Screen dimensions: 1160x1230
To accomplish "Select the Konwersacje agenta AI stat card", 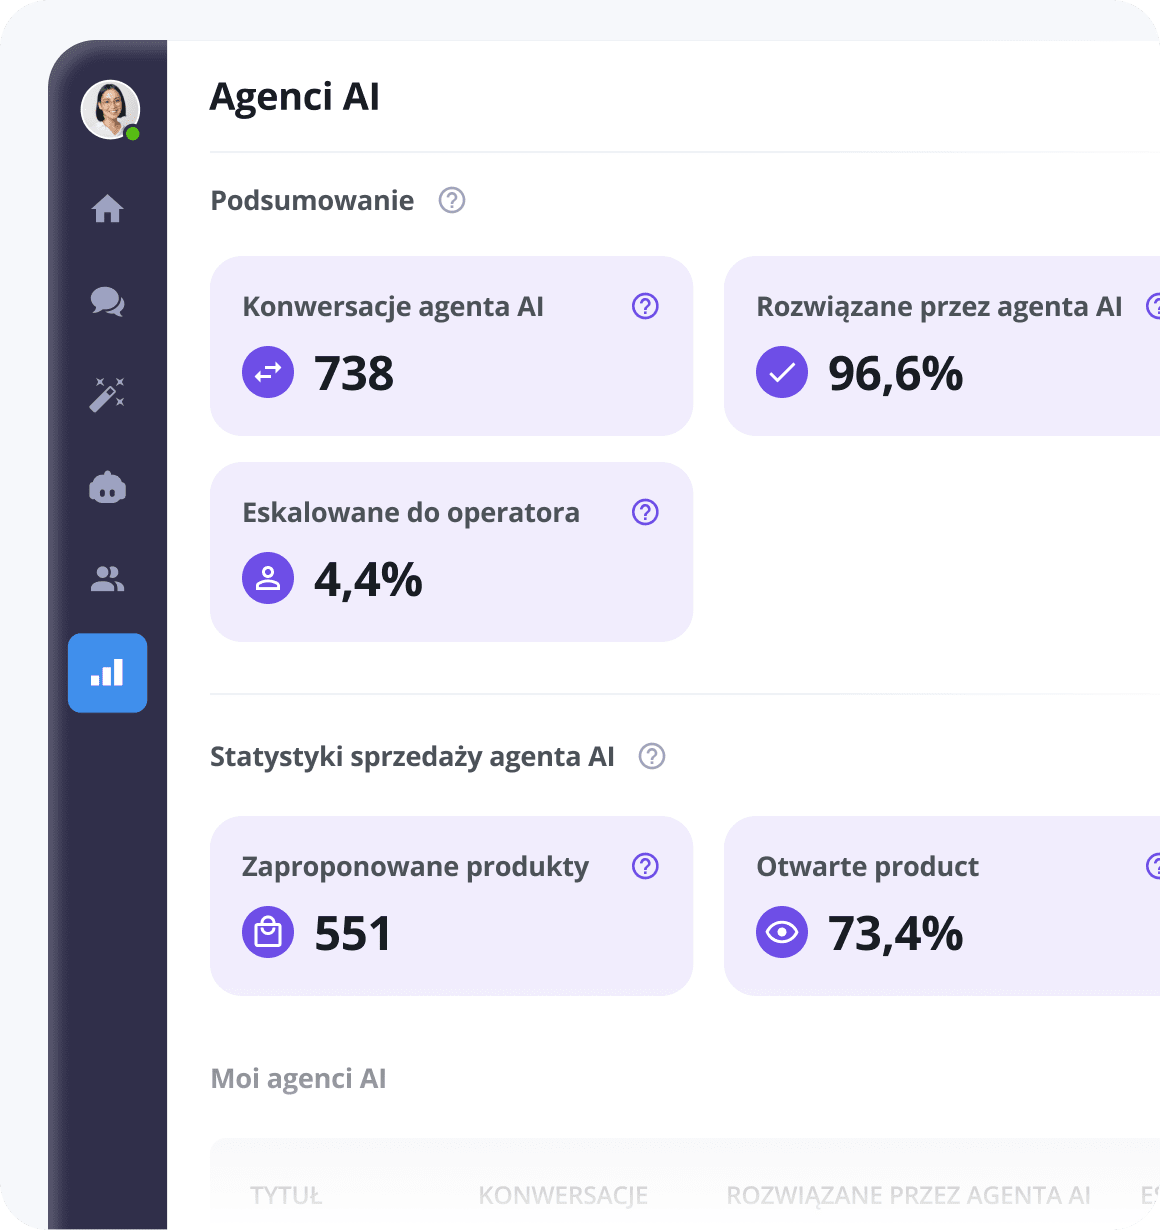I will (x=451, y=346).
